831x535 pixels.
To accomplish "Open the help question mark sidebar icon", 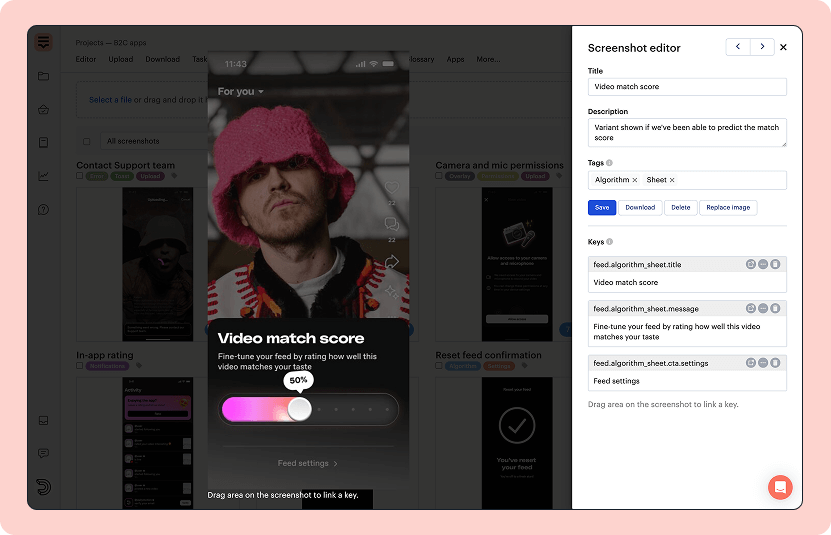I will tap(43, 209).
